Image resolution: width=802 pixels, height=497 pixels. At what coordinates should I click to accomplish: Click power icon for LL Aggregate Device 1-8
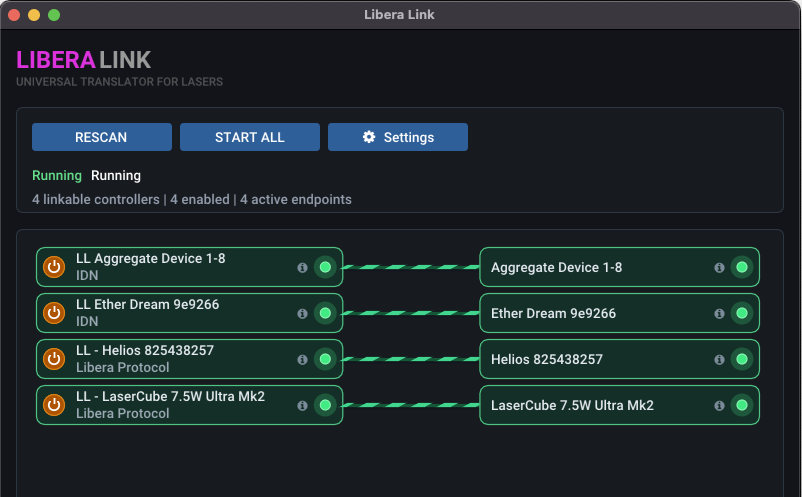(54, 267)
